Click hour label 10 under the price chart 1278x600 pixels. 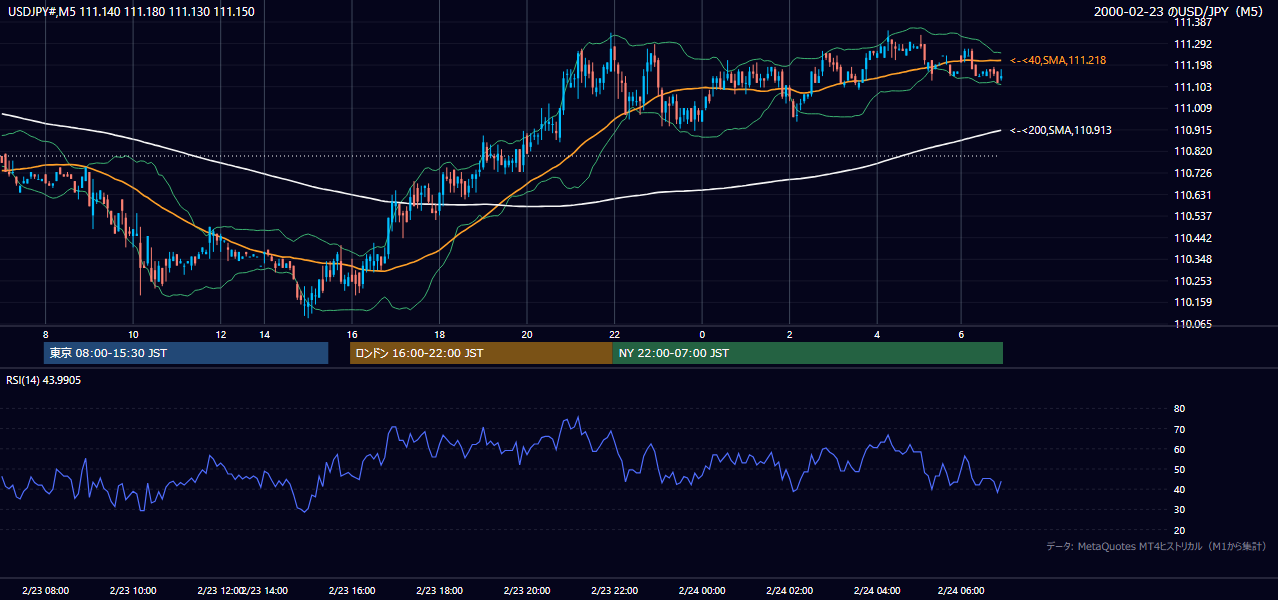coord(133,334)
